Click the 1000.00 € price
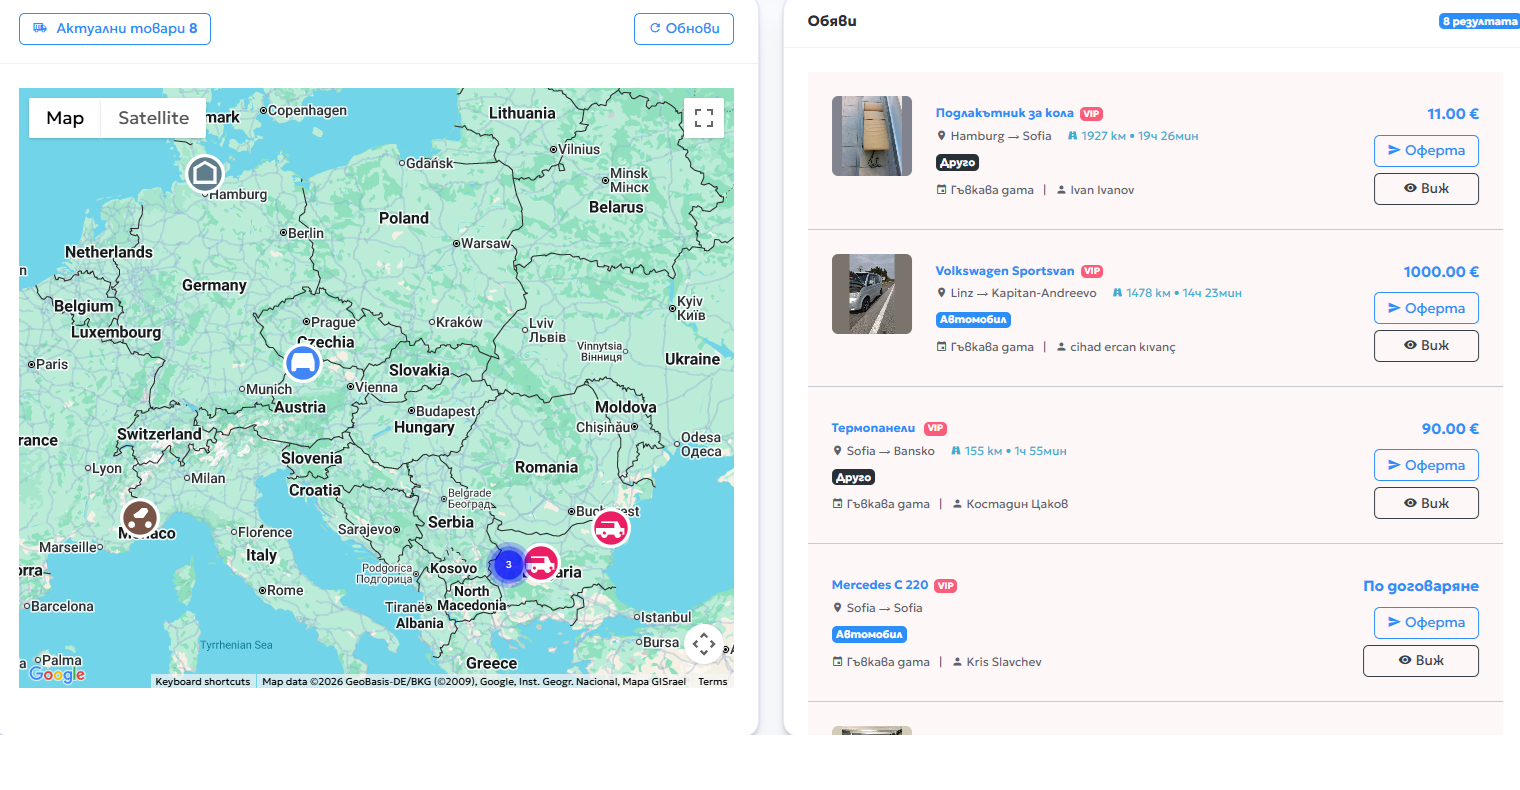Screen dimensions: 1520x790 click(1441, 272)
